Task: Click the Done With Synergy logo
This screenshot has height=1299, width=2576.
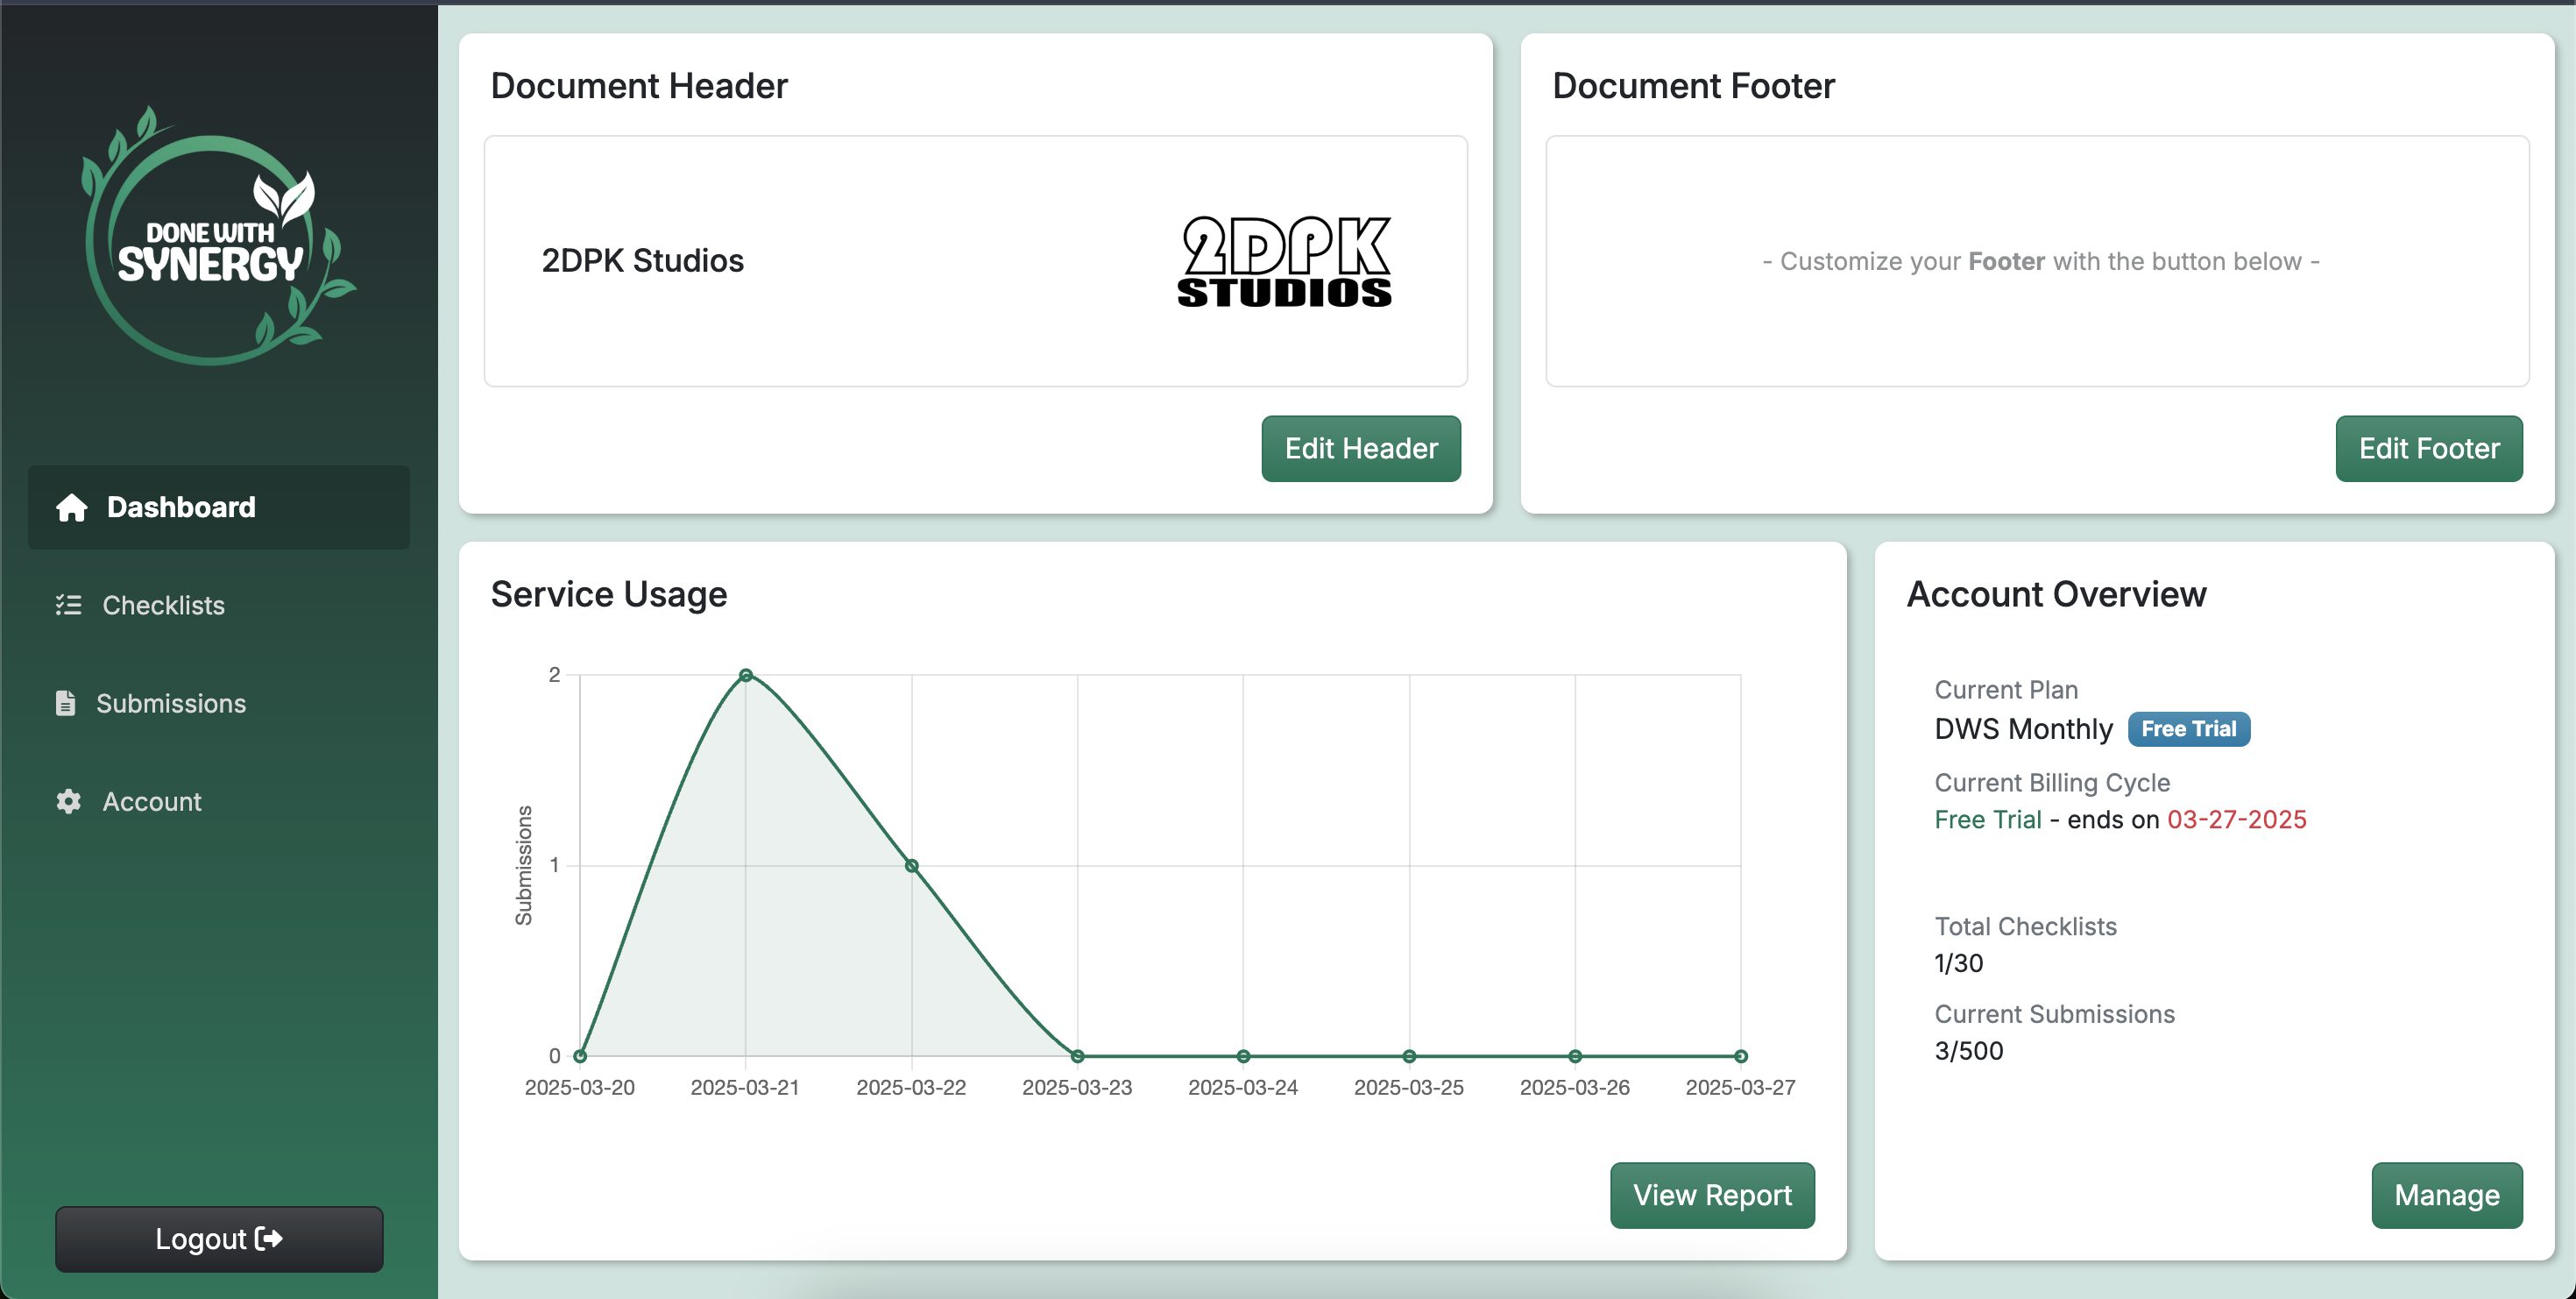Action: (217, 236)
